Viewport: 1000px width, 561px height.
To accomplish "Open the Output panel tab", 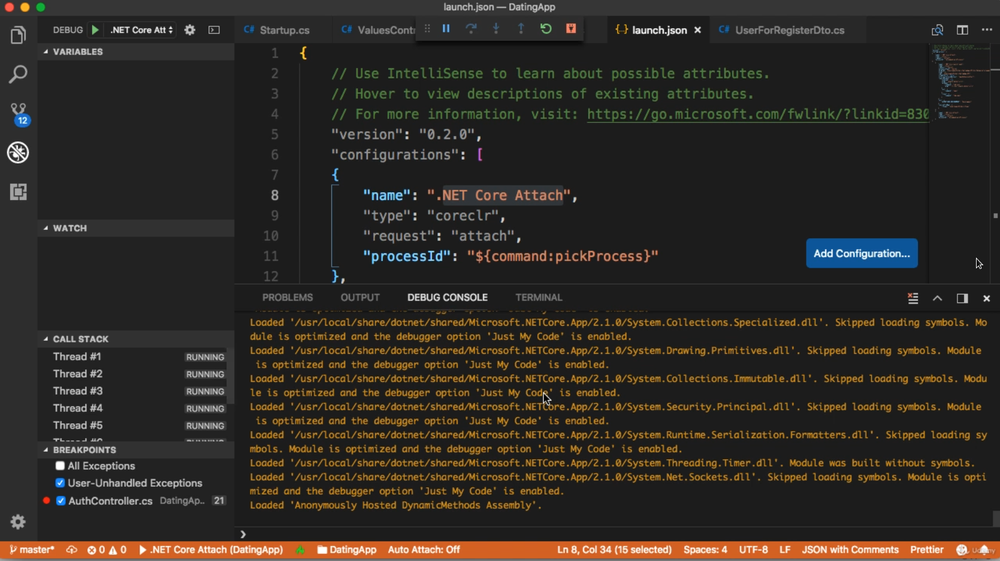I will click(x=360, y=298).
